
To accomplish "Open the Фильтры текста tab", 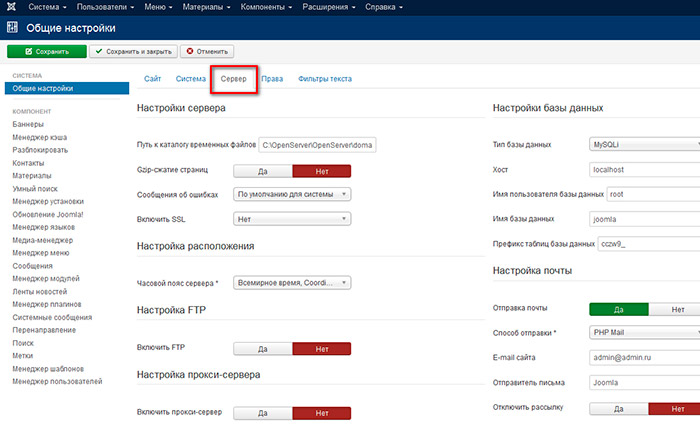I will click(324, 78).
